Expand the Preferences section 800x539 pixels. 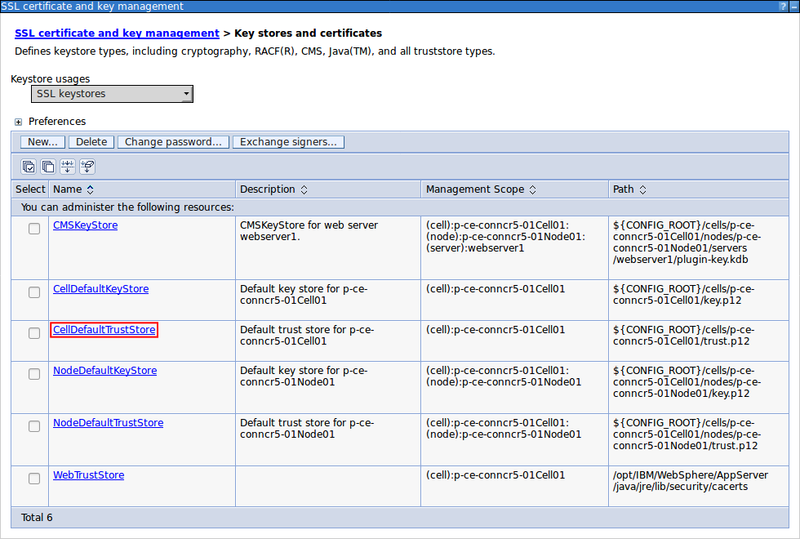tap(19, 122)
